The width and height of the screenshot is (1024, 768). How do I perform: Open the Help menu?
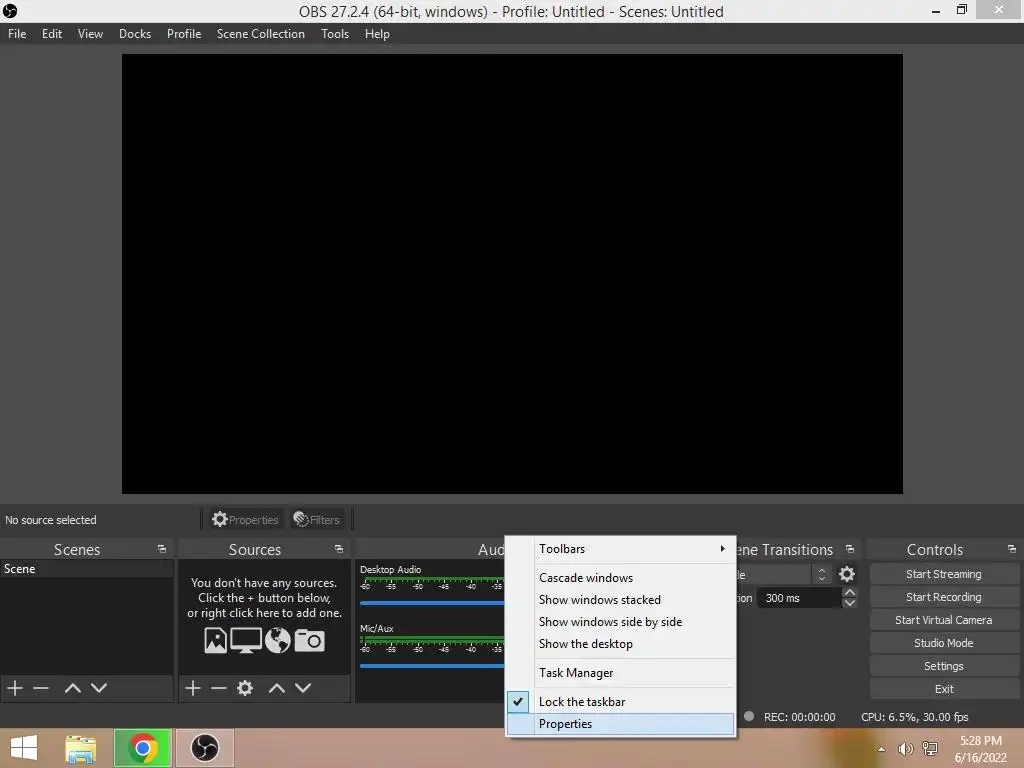(x=377, y=34)
